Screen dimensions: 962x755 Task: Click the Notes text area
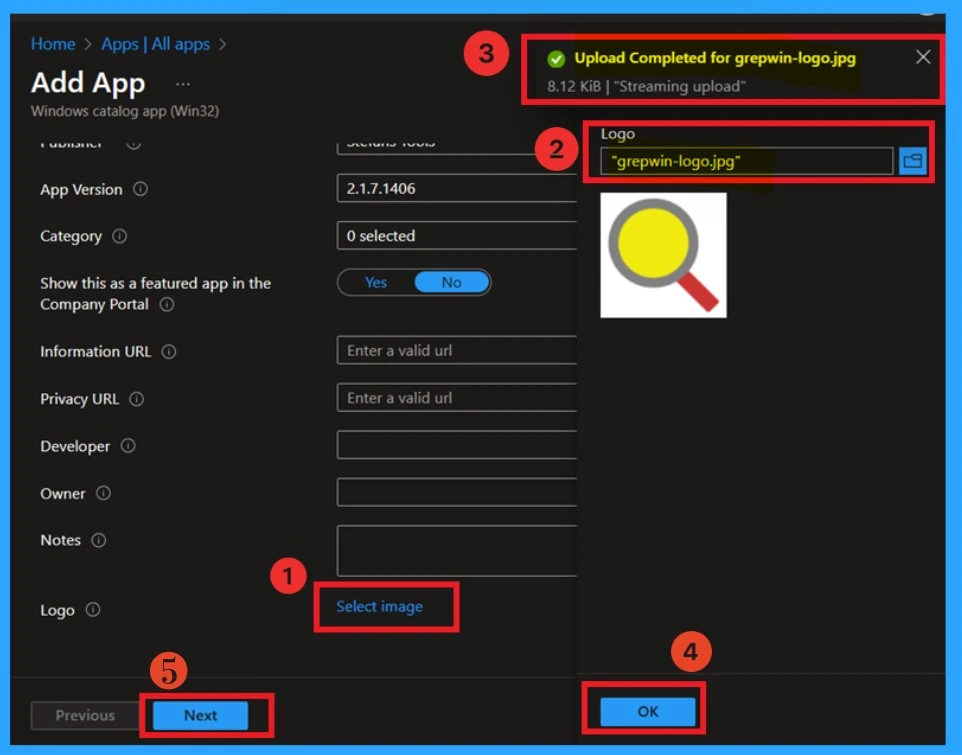(x=456, y=551)
